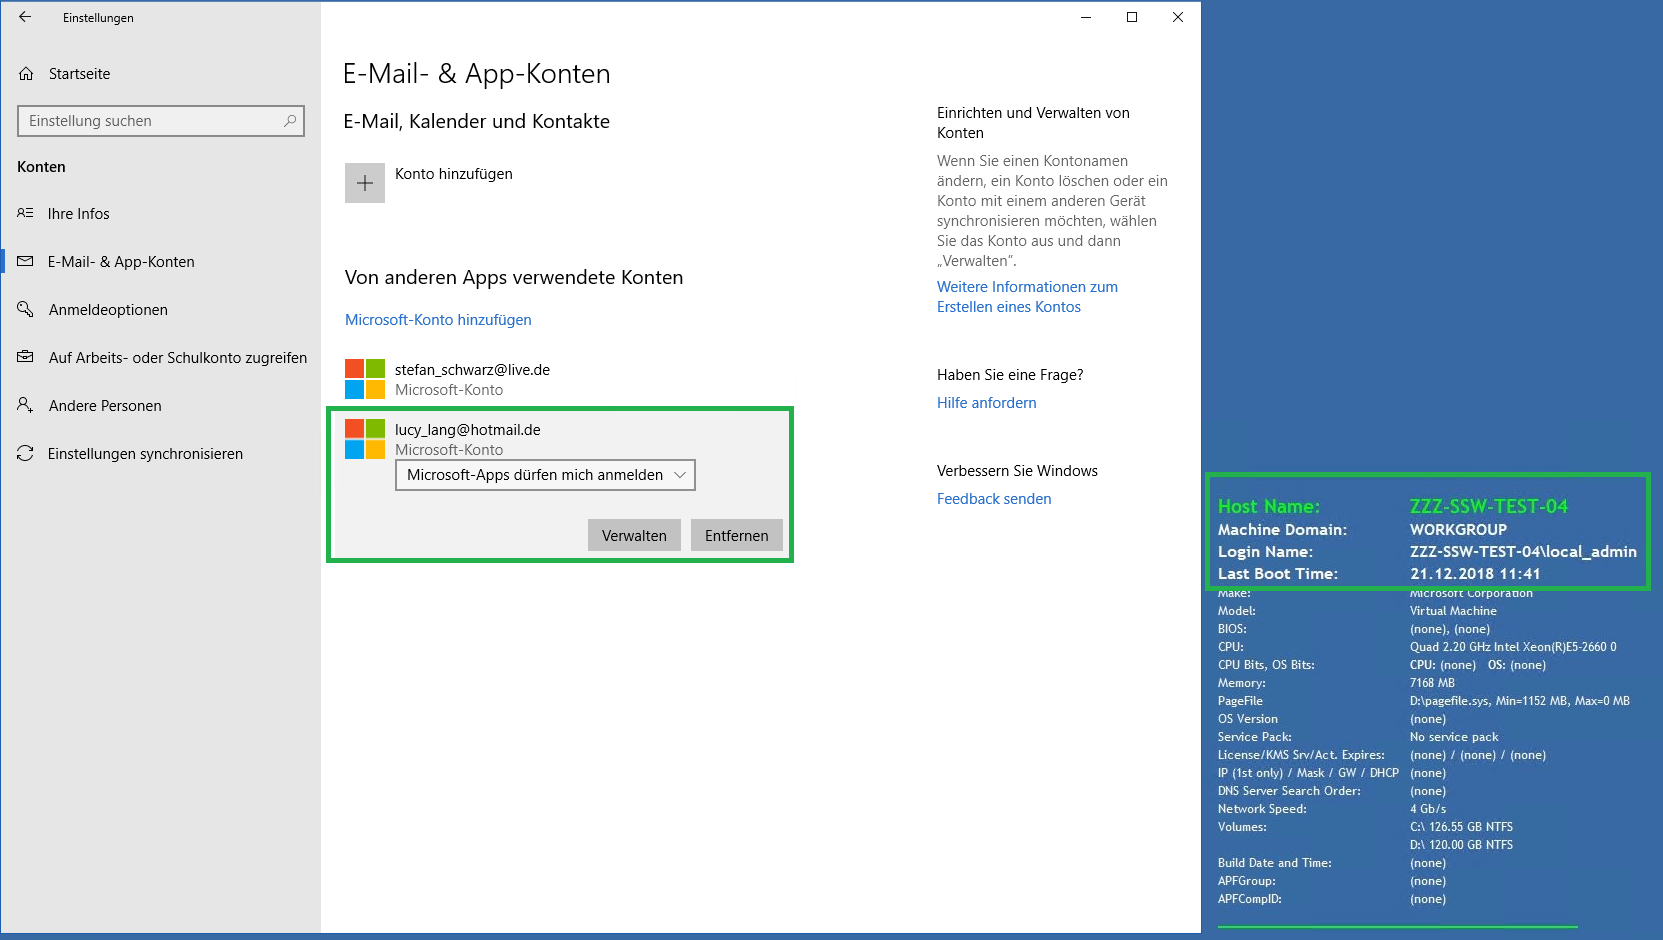Viewport: 1663px width, 940px height.
Task: Click host name value ZZZ-SSW-TEST-04
Action: (1489, 506)
